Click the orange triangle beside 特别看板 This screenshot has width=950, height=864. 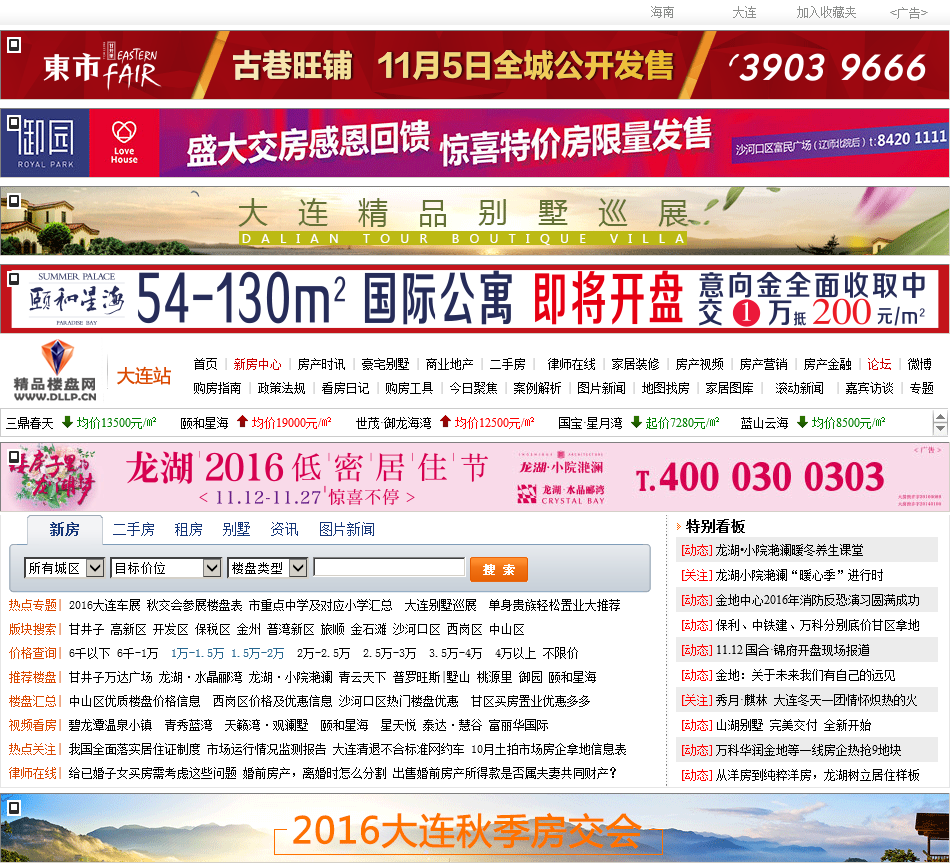679,527
